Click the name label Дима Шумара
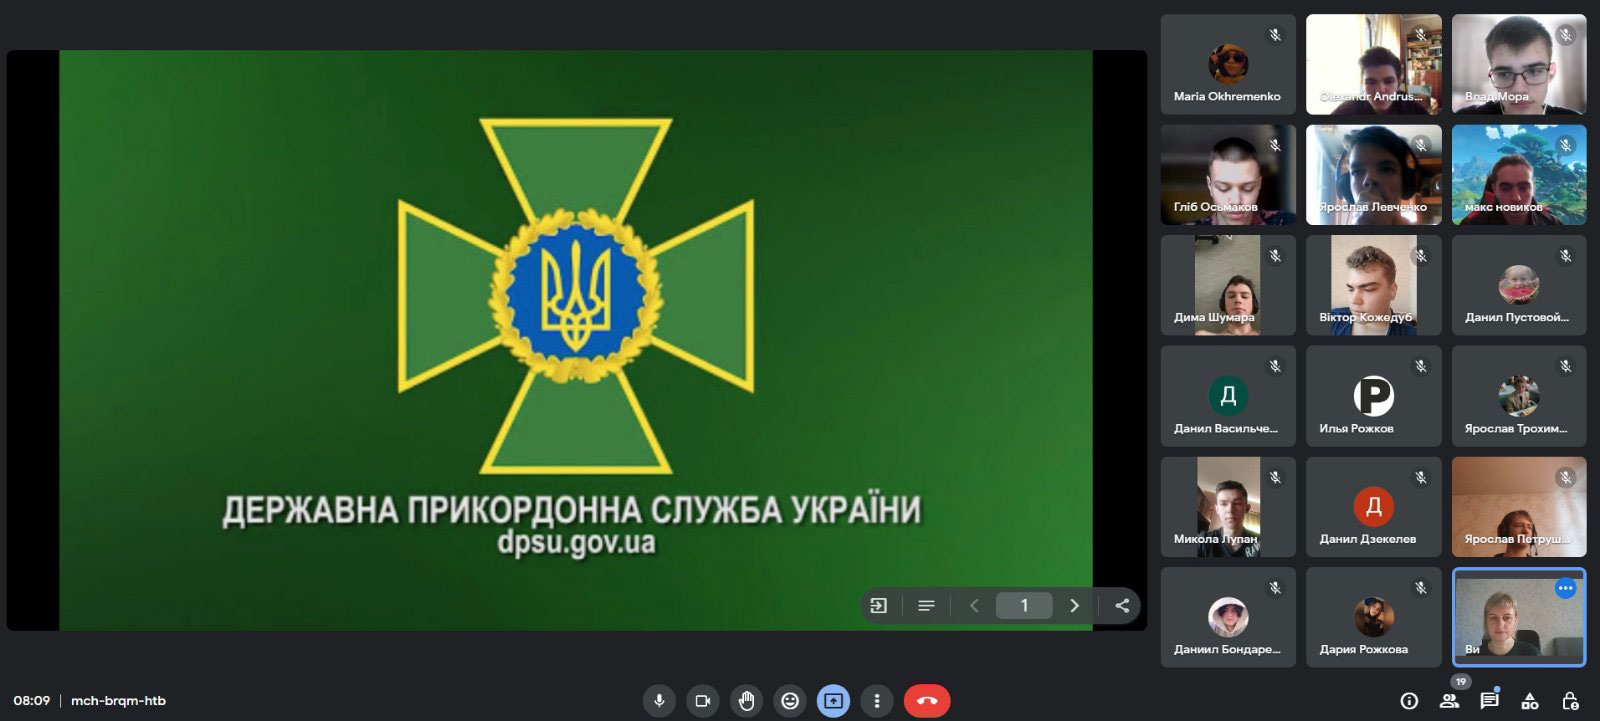Image resolution: width=1600 pixels, height=721 pixels. pyautogui.click(x=1214, y=318)
